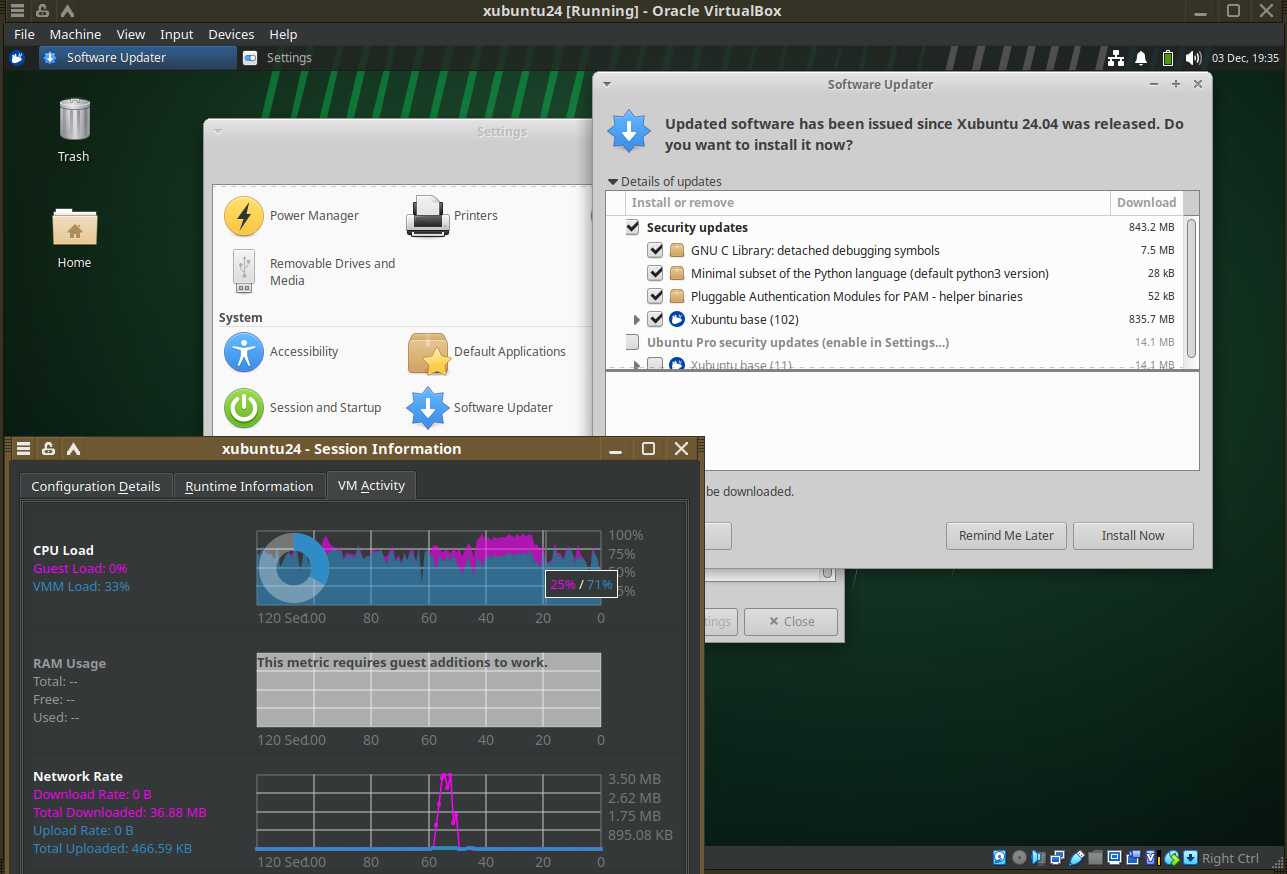Click the Remind Me Later button
Image resolution: width=1287 pixels, height=874 pixels.
click(x=1006, y=536)
